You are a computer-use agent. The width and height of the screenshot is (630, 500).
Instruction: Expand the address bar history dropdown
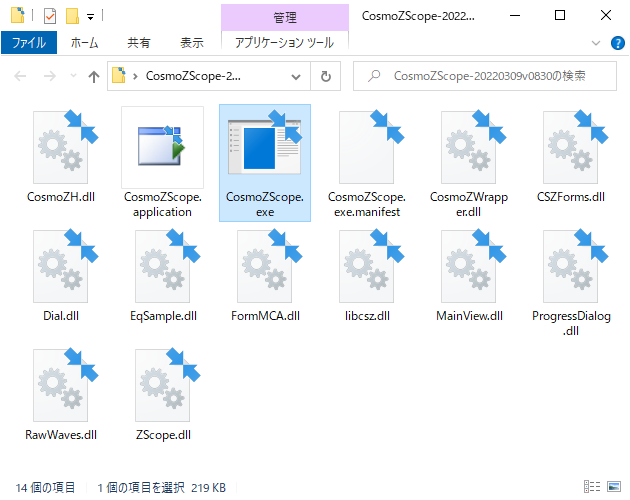tap(297, 75)
